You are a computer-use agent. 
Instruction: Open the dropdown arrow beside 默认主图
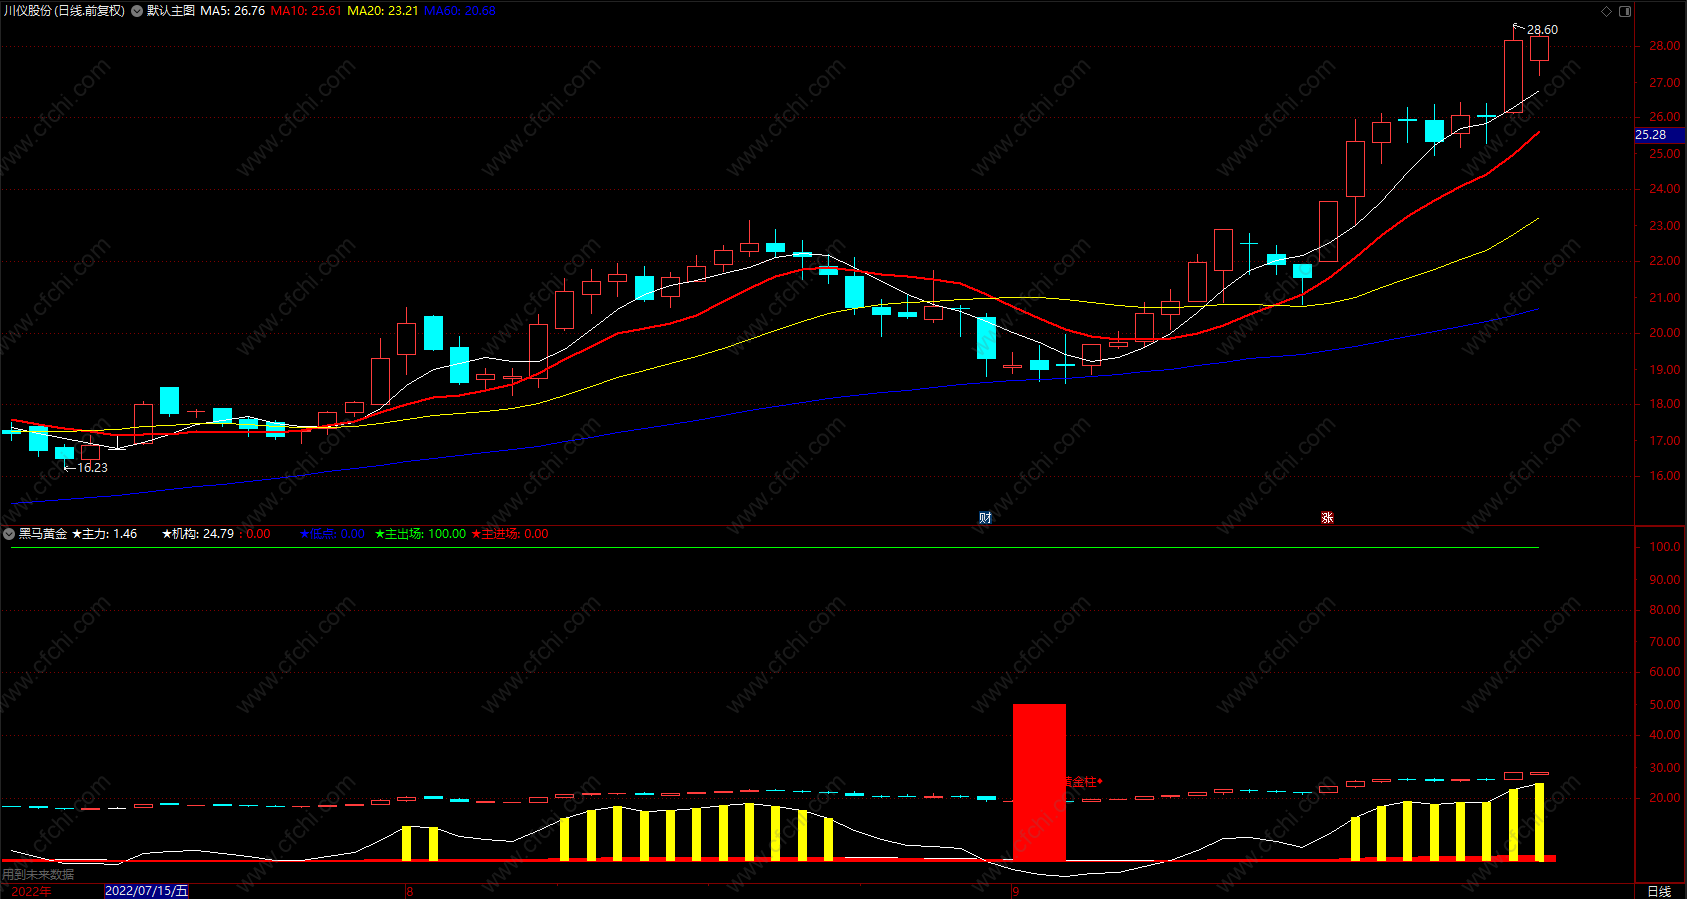pyautogui.click(x=137, y=11)
